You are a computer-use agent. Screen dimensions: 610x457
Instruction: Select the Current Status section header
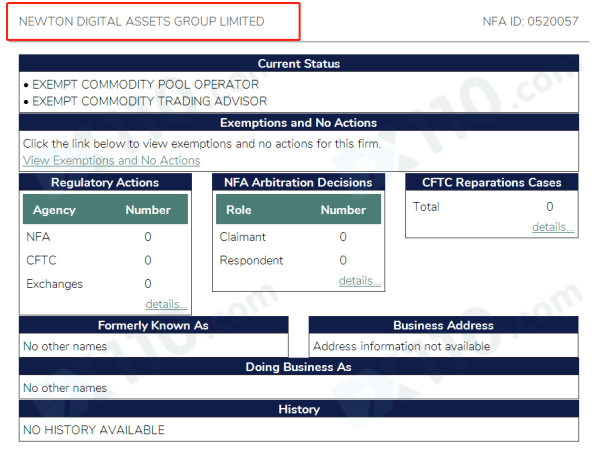[298, 64]
